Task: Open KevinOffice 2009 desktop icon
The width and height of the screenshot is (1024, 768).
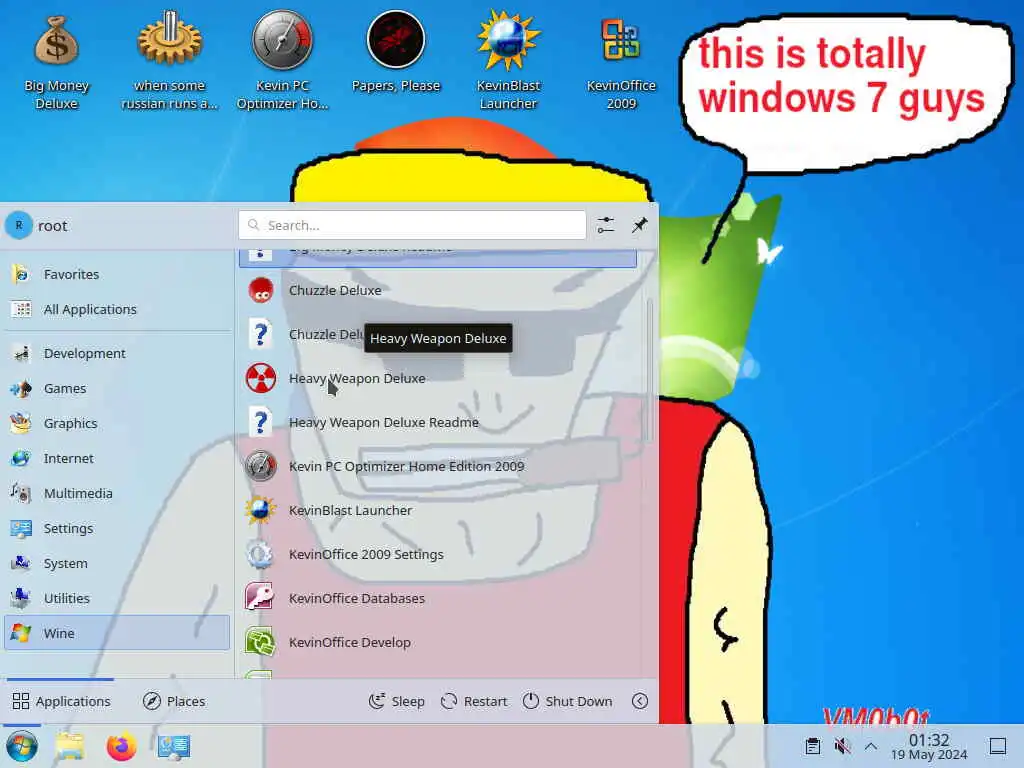Action: click(x=621, y=62)
